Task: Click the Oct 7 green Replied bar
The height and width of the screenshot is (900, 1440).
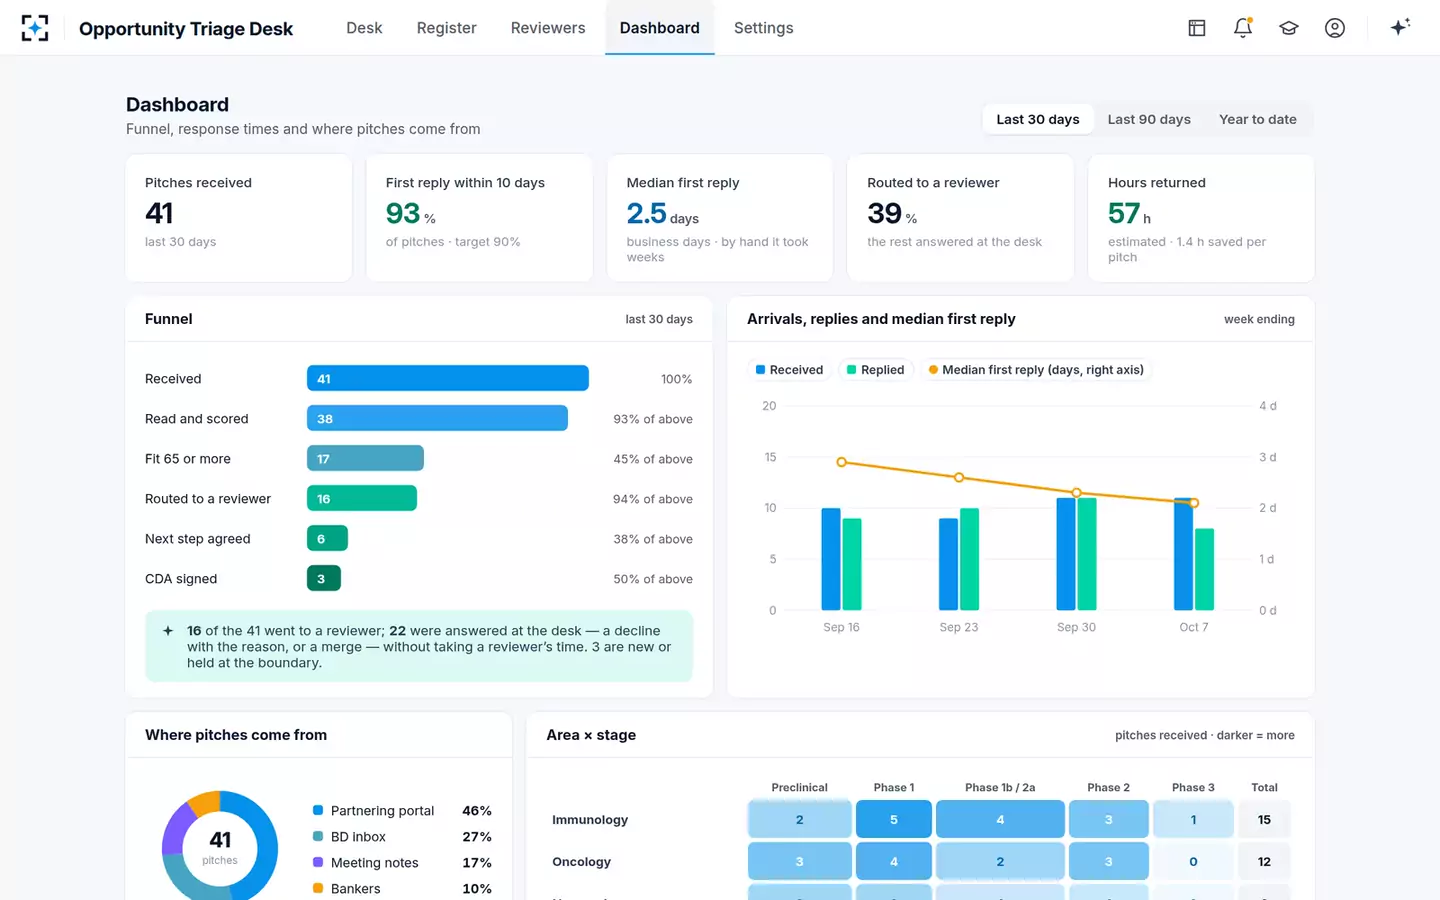Action: (x=1204, y=569)
